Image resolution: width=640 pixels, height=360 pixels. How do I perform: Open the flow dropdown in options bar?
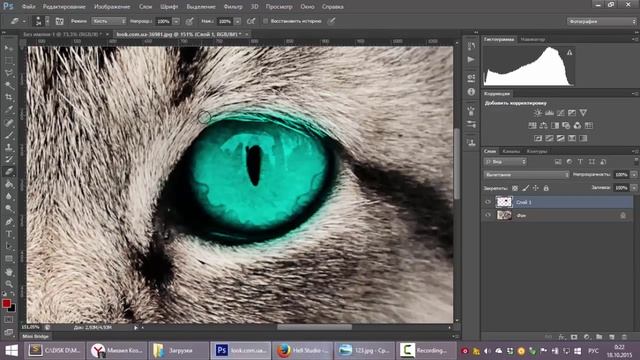238,21
